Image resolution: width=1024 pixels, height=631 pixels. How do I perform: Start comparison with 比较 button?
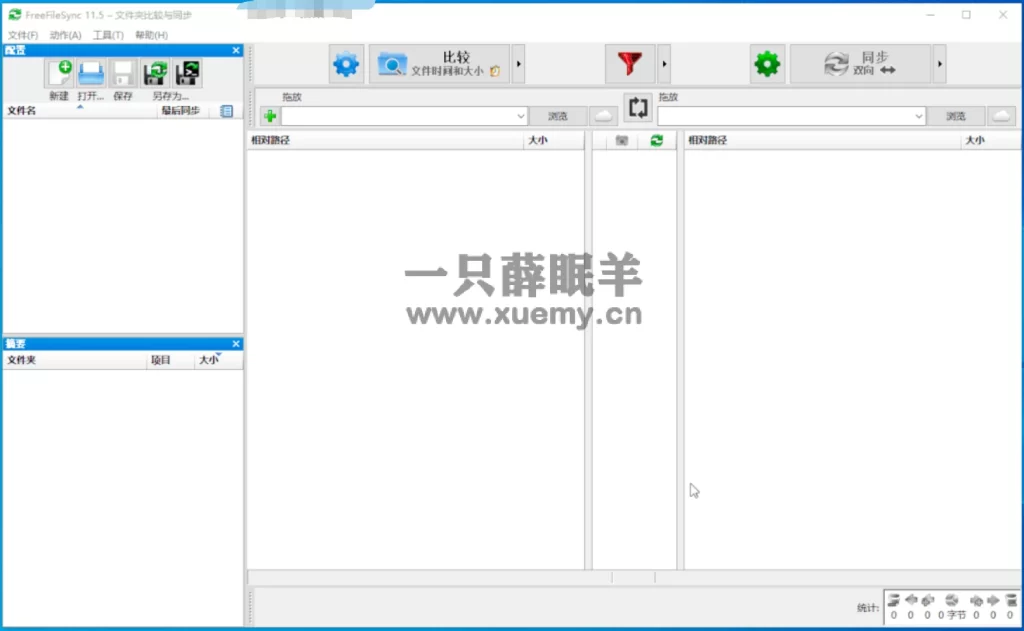[440, 64]
